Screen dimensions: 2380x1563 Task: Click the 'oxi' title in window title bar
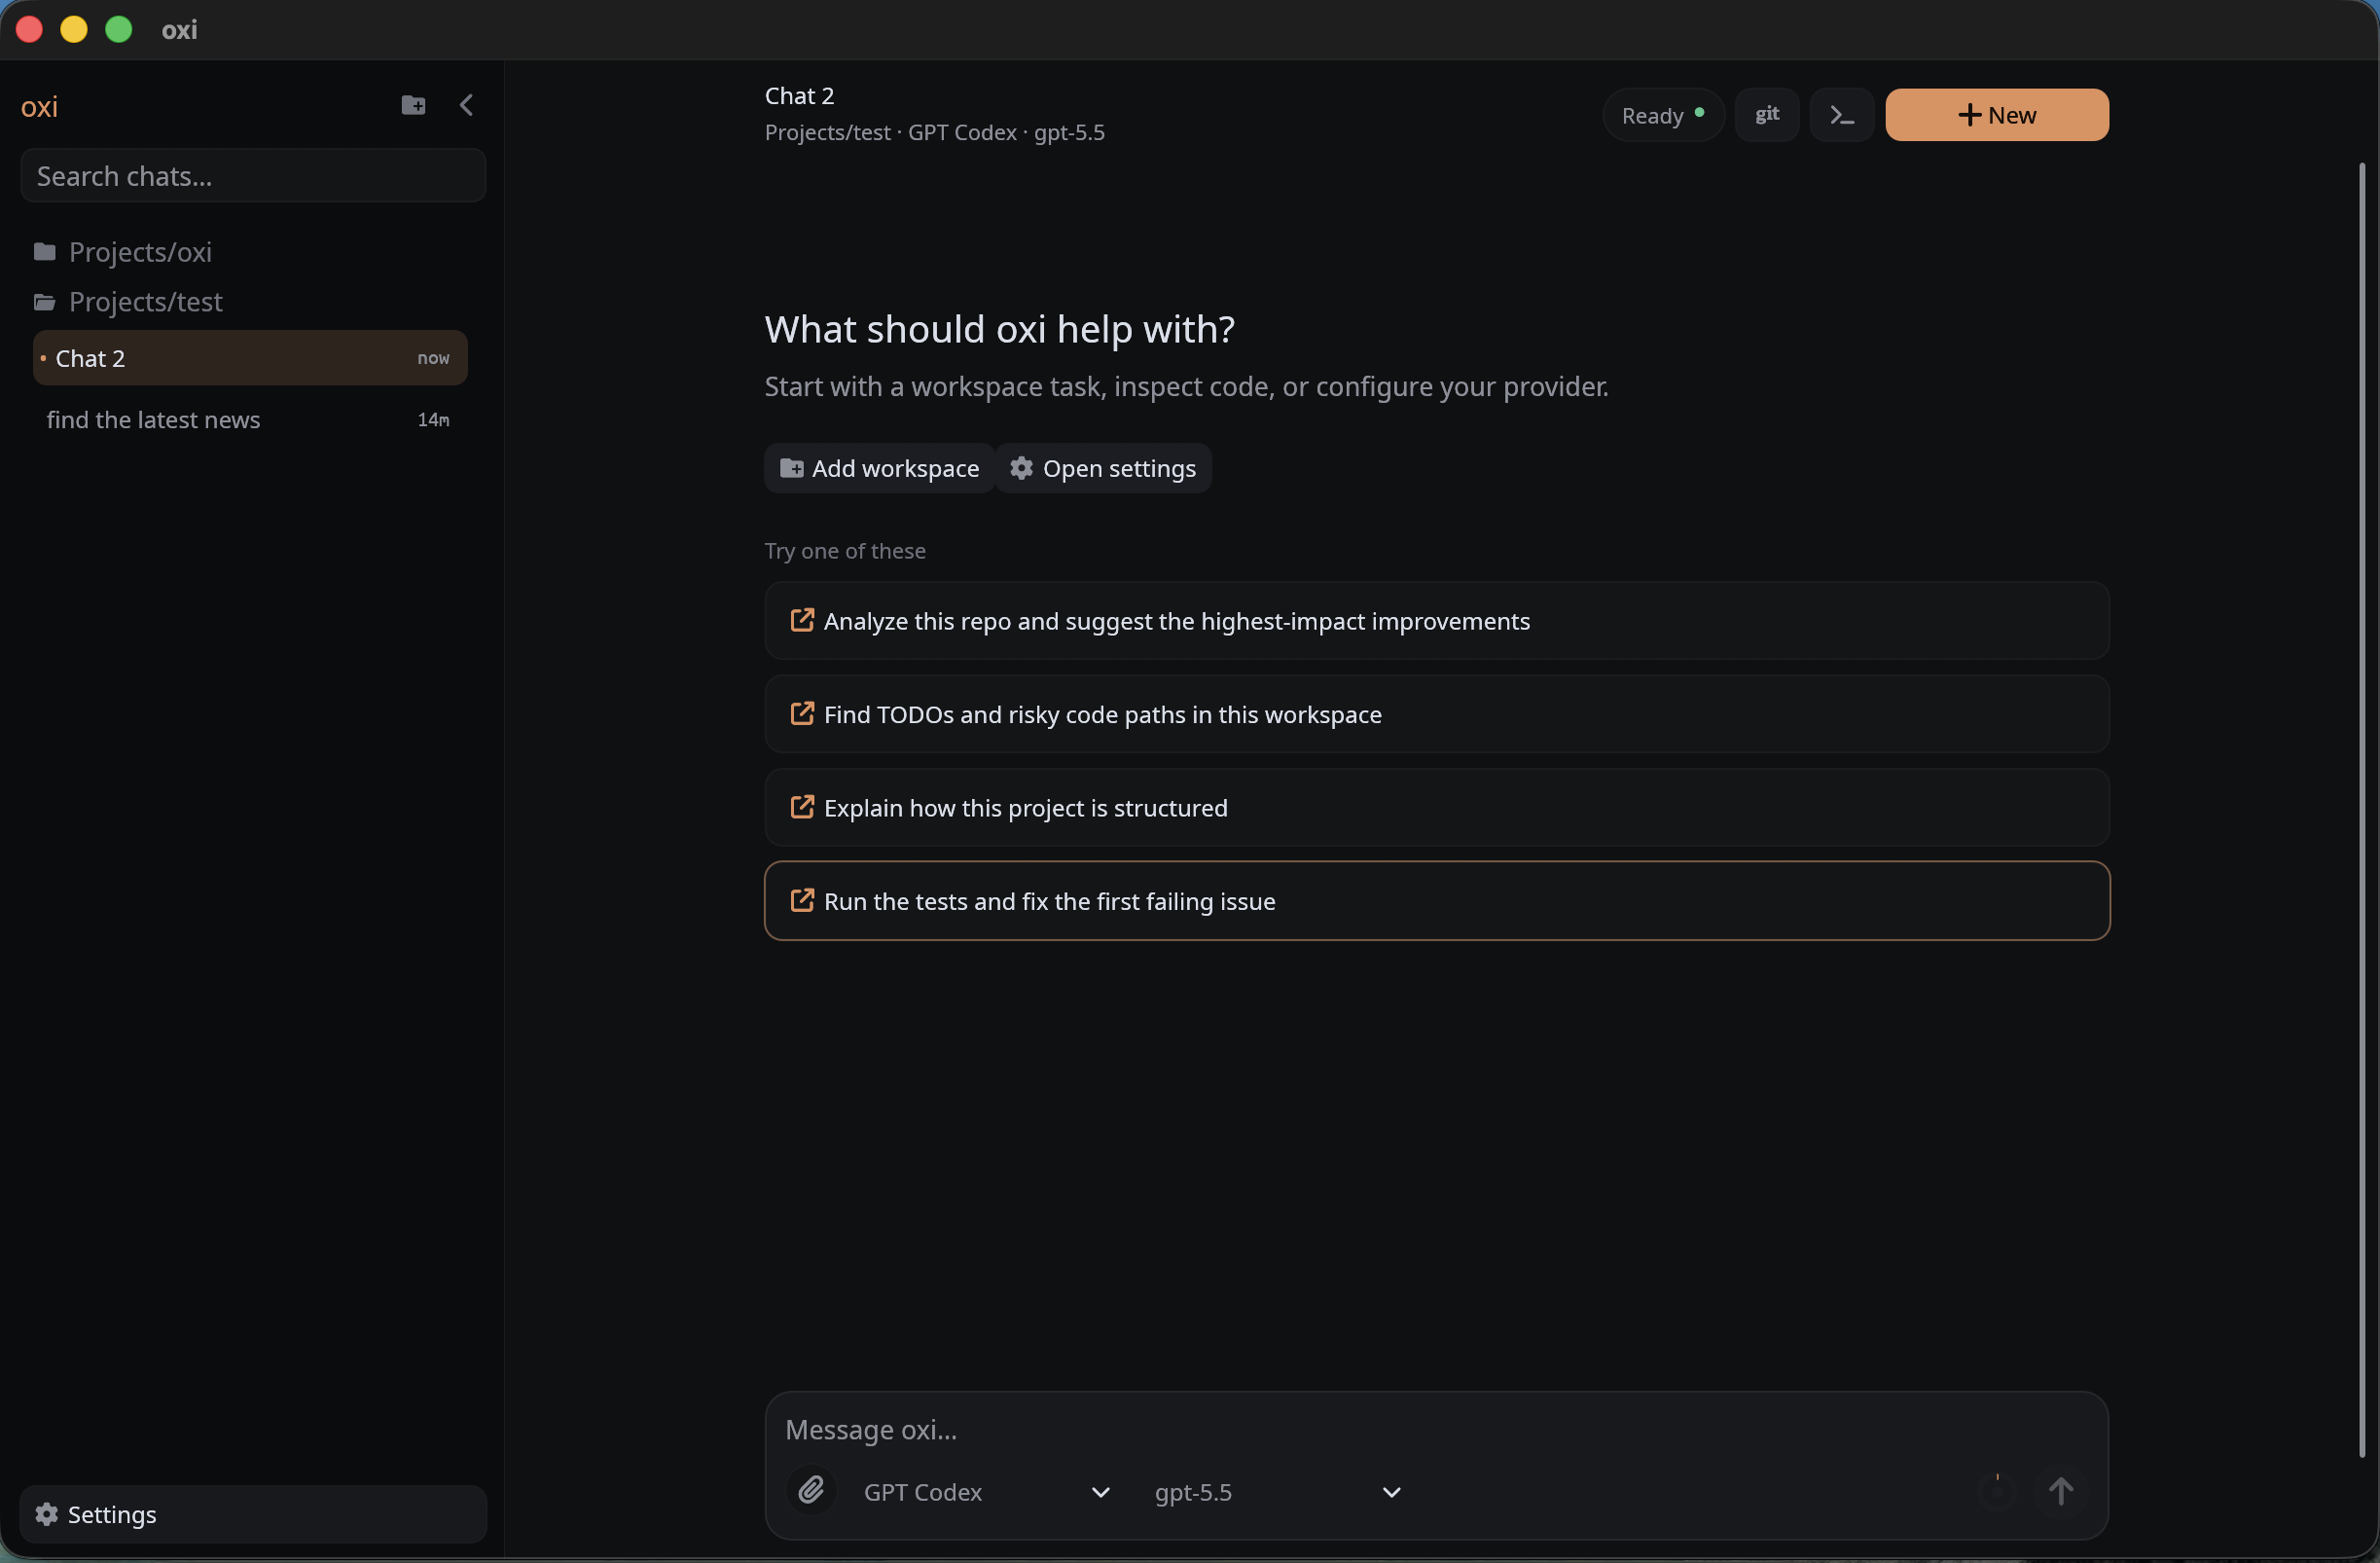[179, 30]
